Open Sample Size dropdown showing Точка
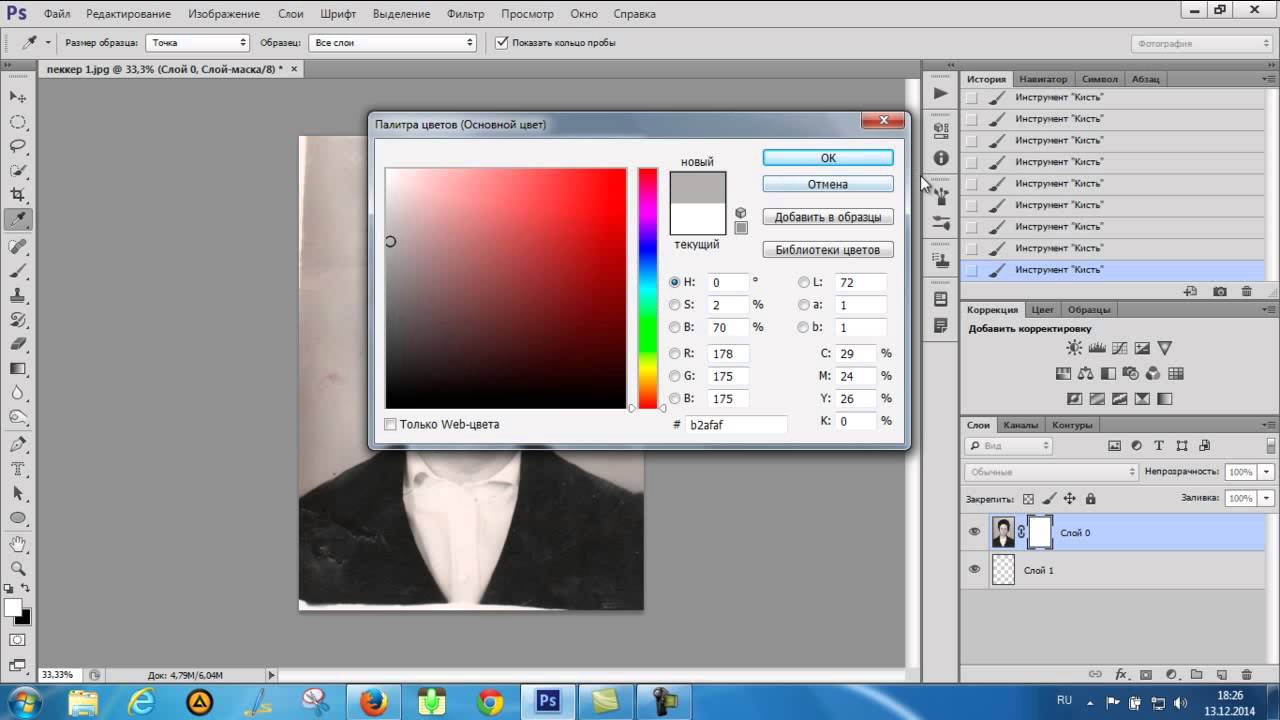This screenshot has width=1280, height=720. [x=198, y=43]
